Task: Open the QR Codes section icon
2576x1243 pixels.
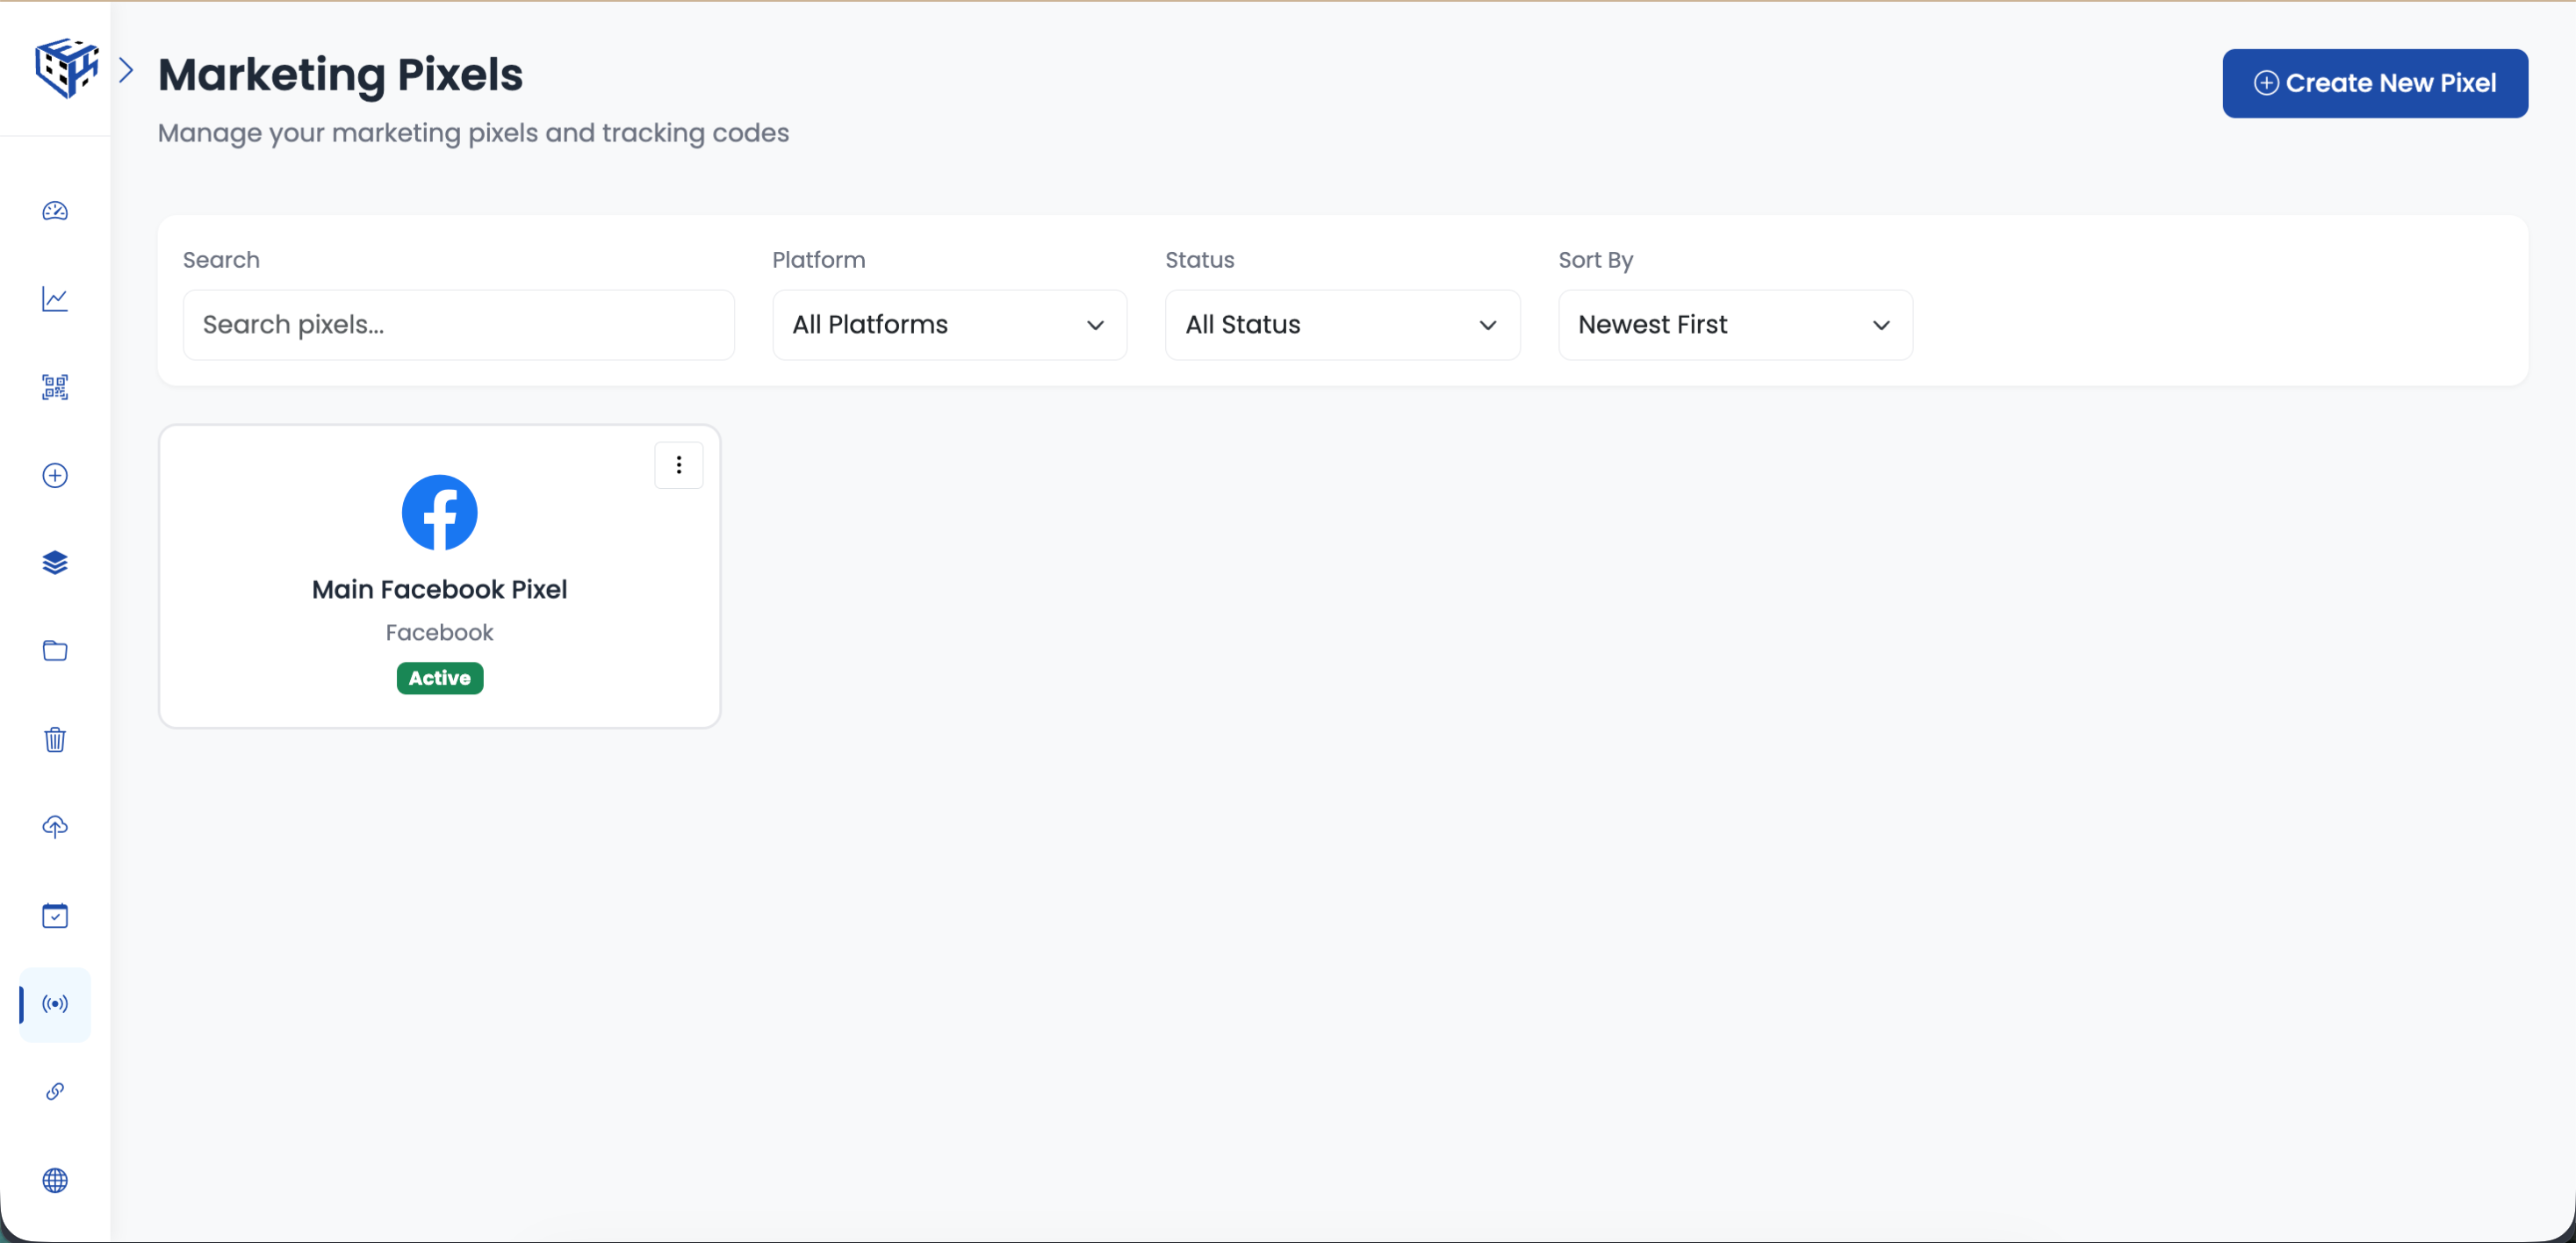Action: pyautogui.click(x=55, y=387)
